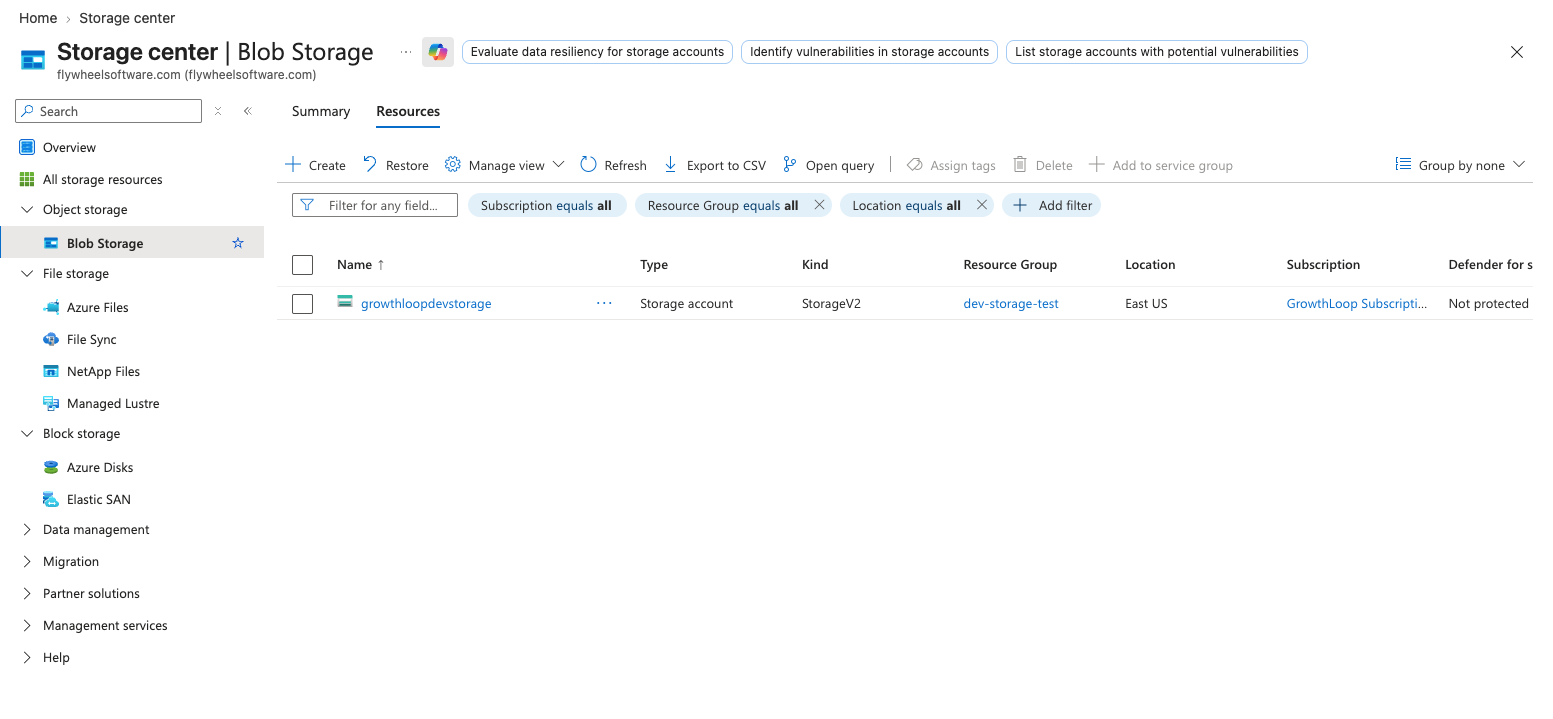Click the NetApp Files icon

point(51,371)
